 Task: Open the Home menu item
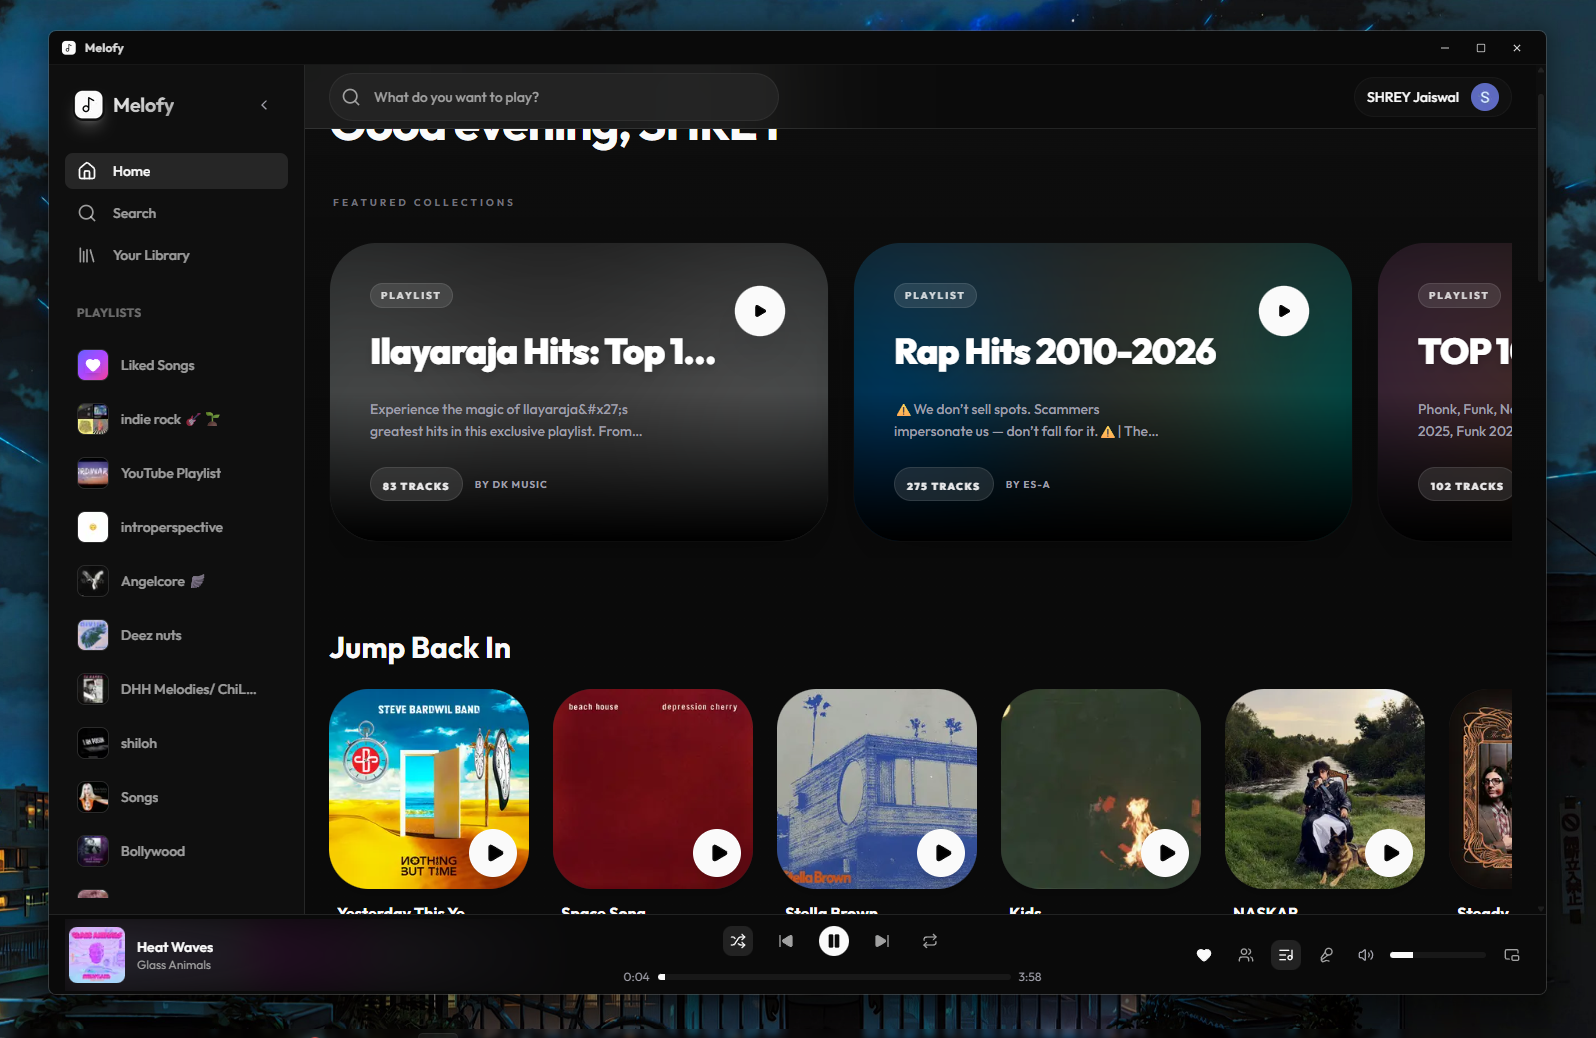tap(176, 171)
